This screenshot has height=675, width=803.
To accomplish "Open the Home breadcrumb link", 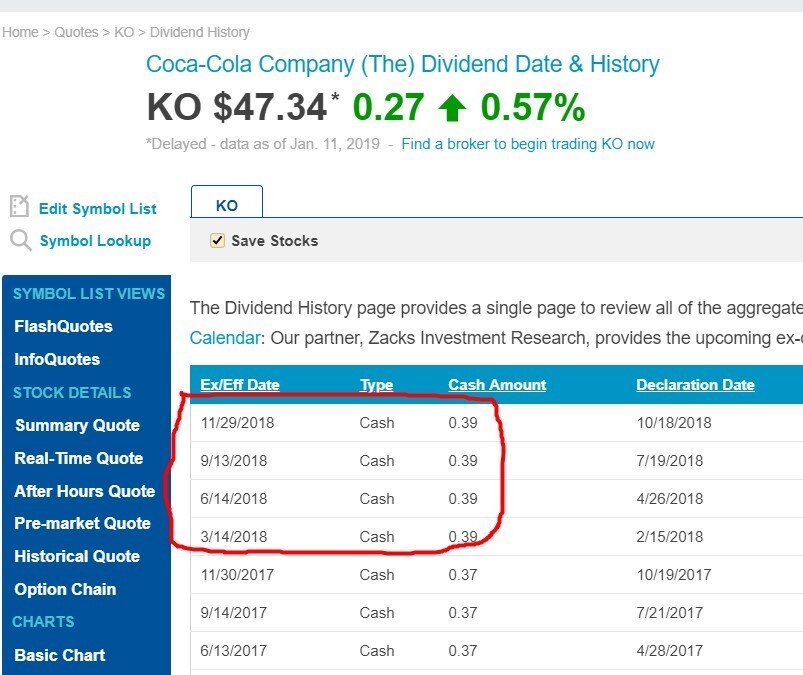I will (x=20, y=32).
